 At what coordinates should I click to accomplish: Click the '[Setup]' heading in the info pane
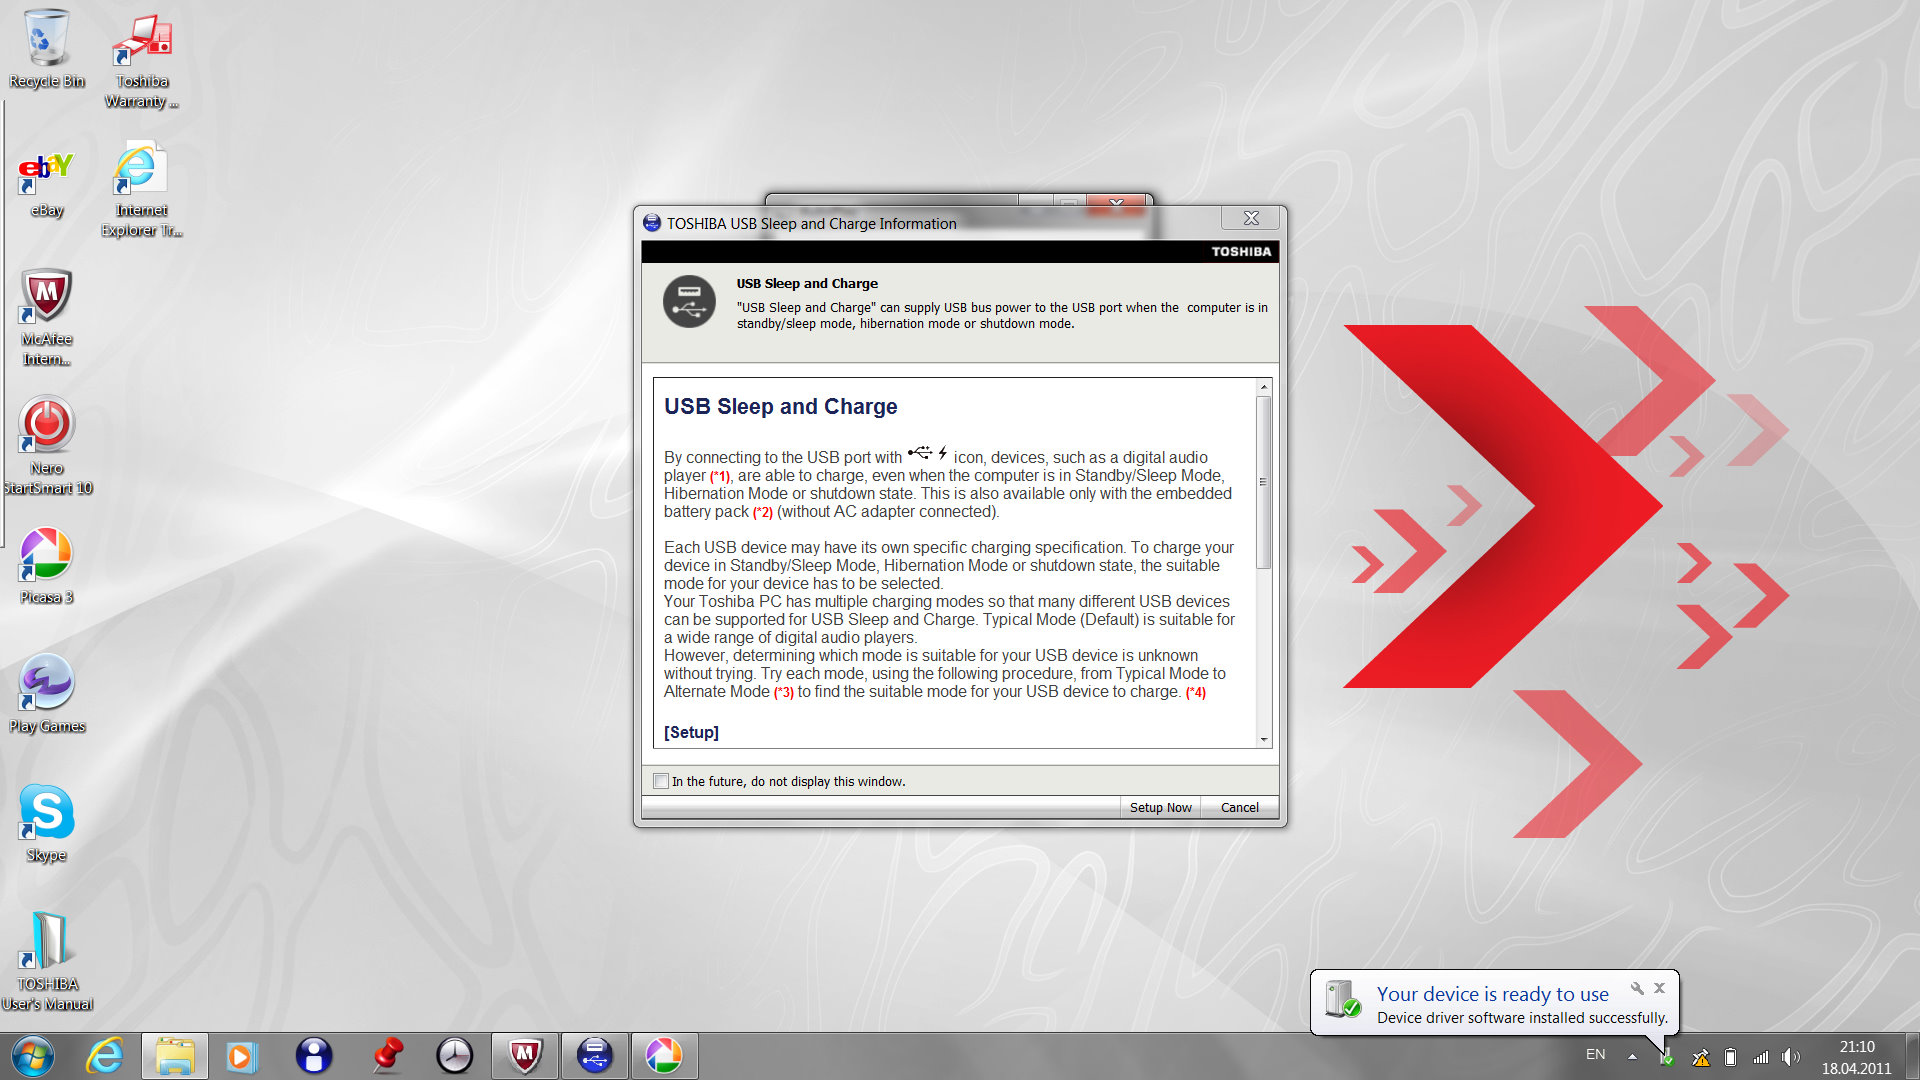tap(691, 732)
